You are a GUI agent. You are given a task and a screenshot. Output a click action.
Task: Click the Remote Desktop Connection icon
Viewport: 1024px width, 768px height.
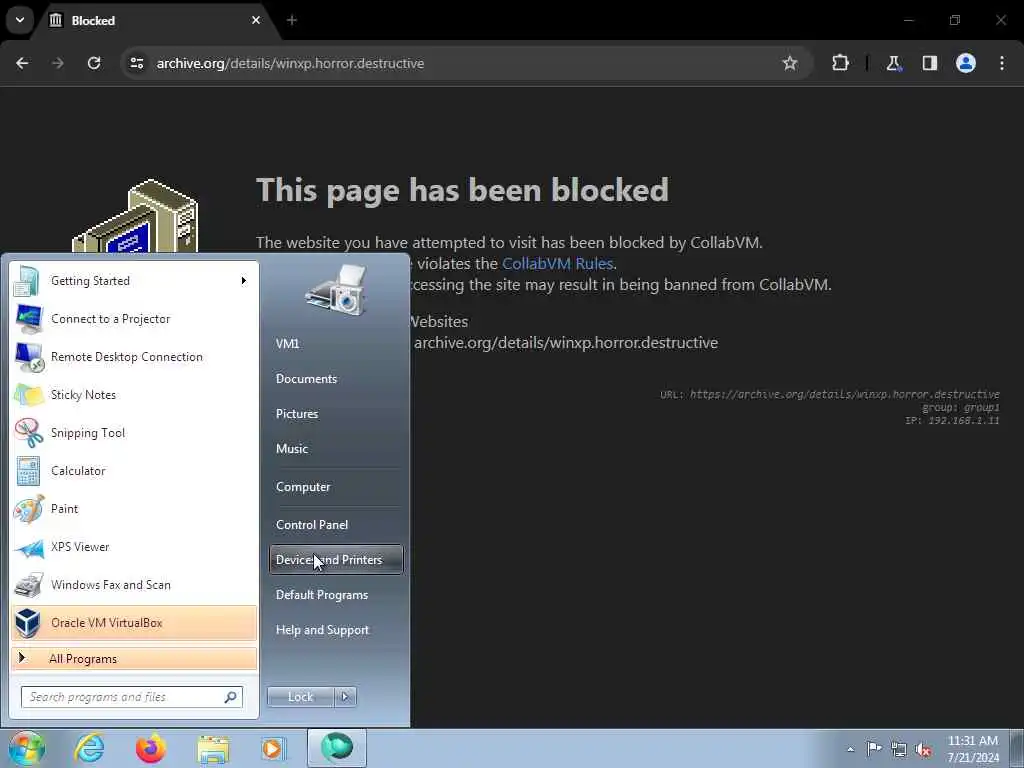[x=29, y=357]
